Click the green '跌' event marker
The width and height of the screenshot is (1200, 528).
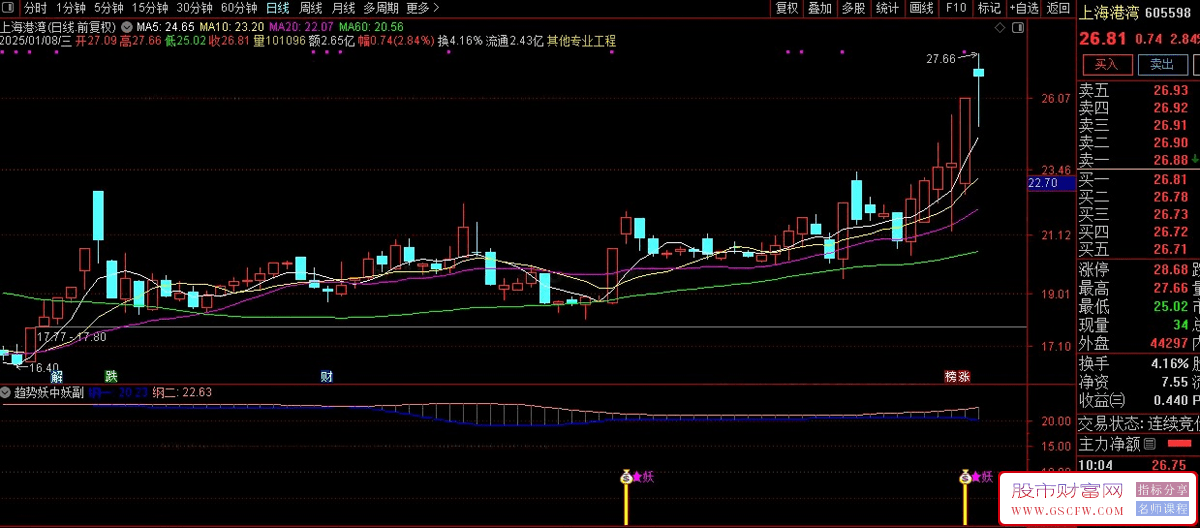(110, 376)
